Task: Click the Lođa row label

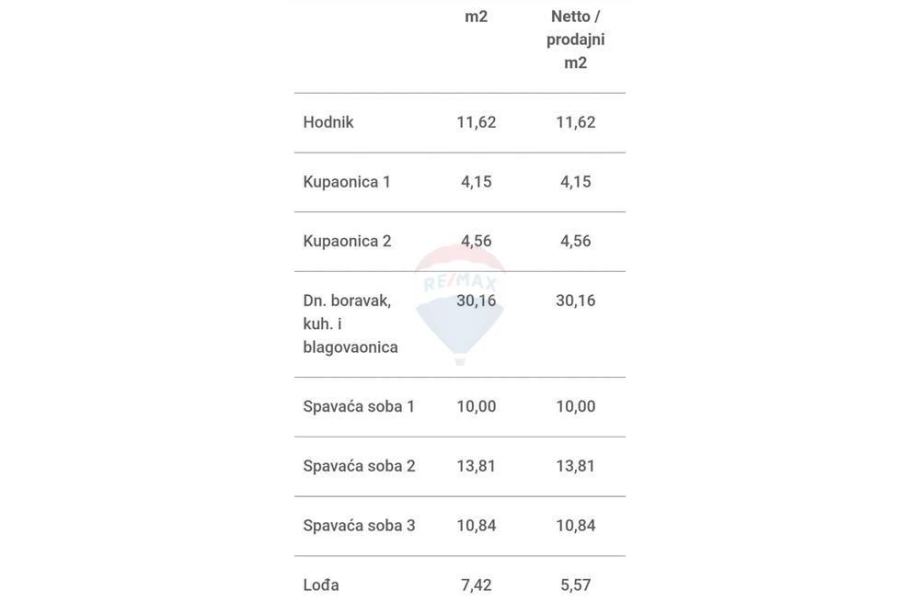Action: click(321, 585)
